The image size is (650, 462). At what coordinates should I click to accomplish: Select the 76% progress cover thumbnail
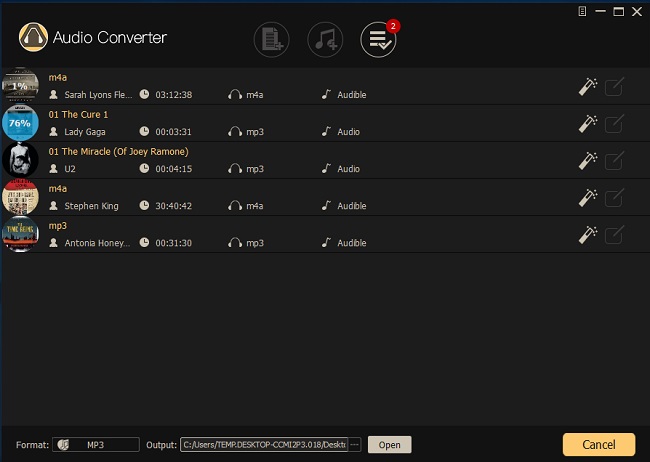(20, 123)
